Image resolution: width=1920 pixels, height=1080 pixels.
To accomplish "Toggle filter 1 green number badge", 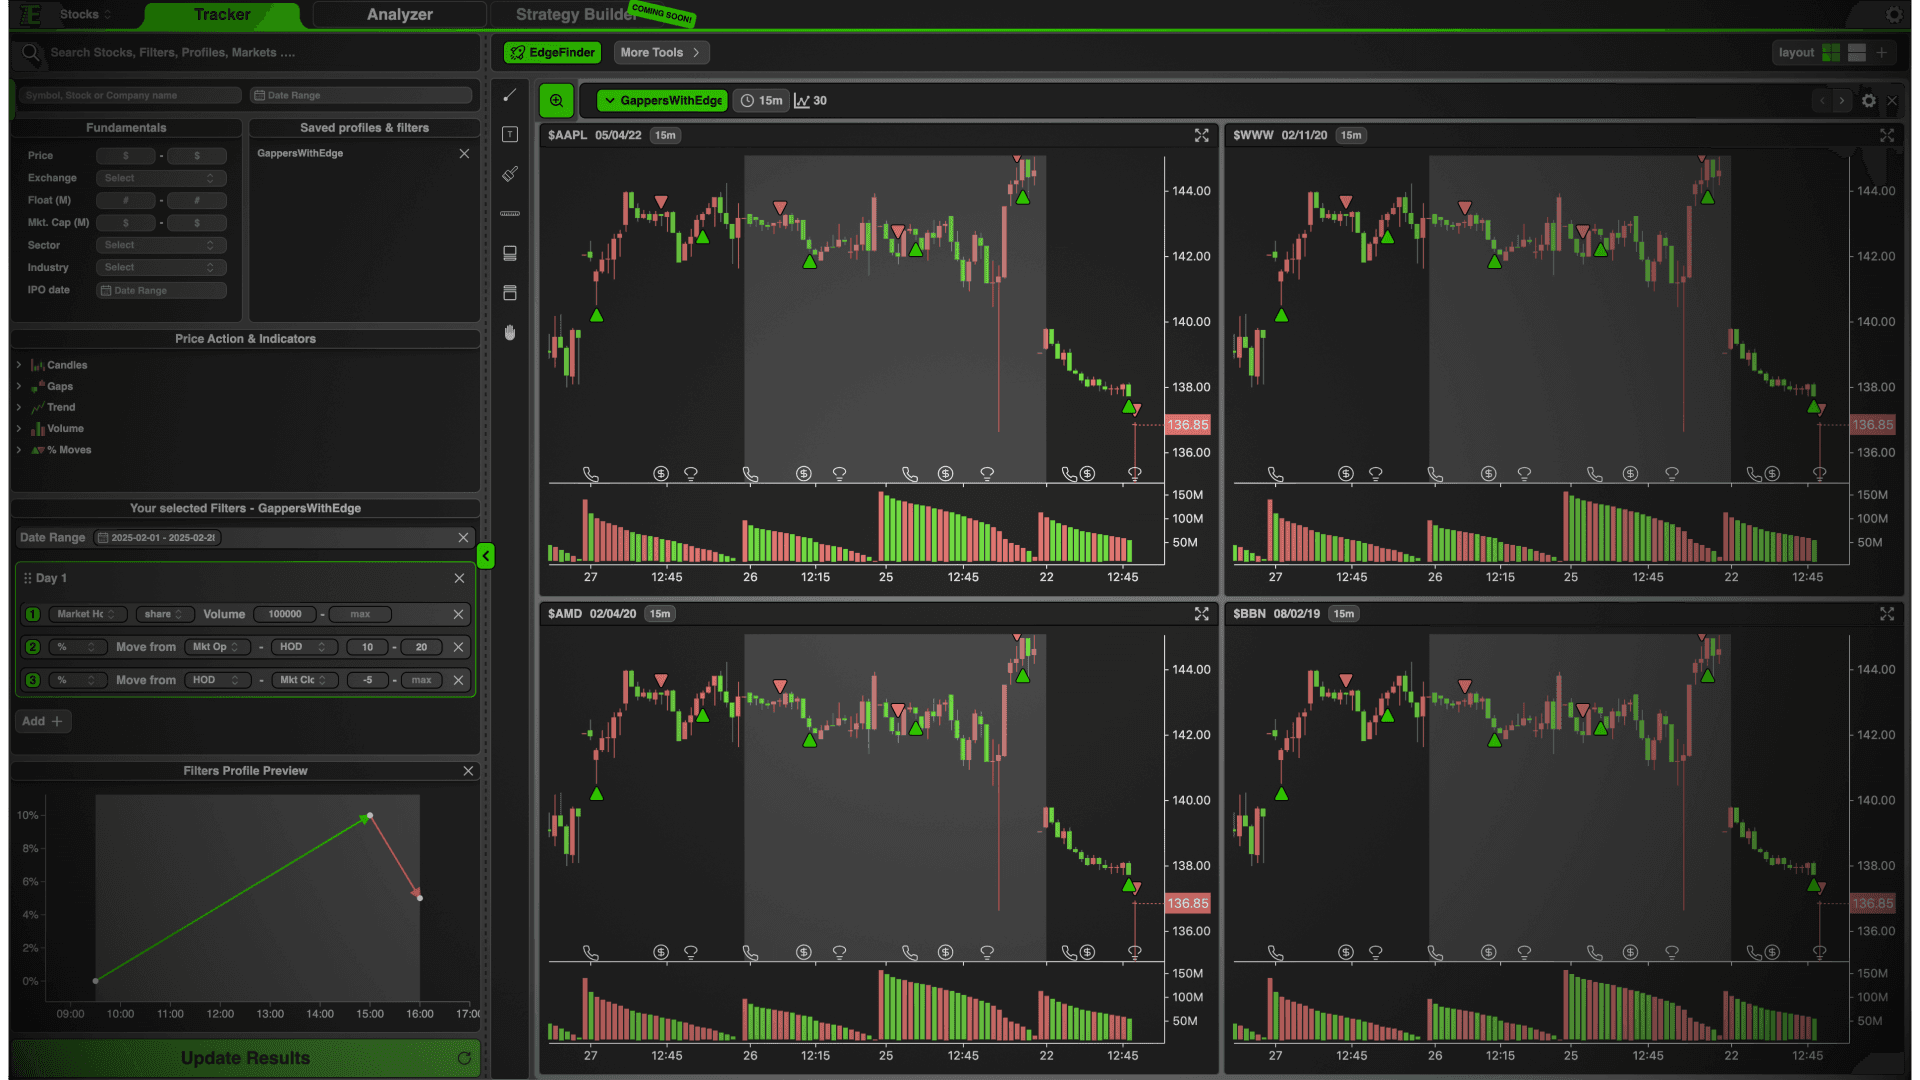I will coord(33,614).
